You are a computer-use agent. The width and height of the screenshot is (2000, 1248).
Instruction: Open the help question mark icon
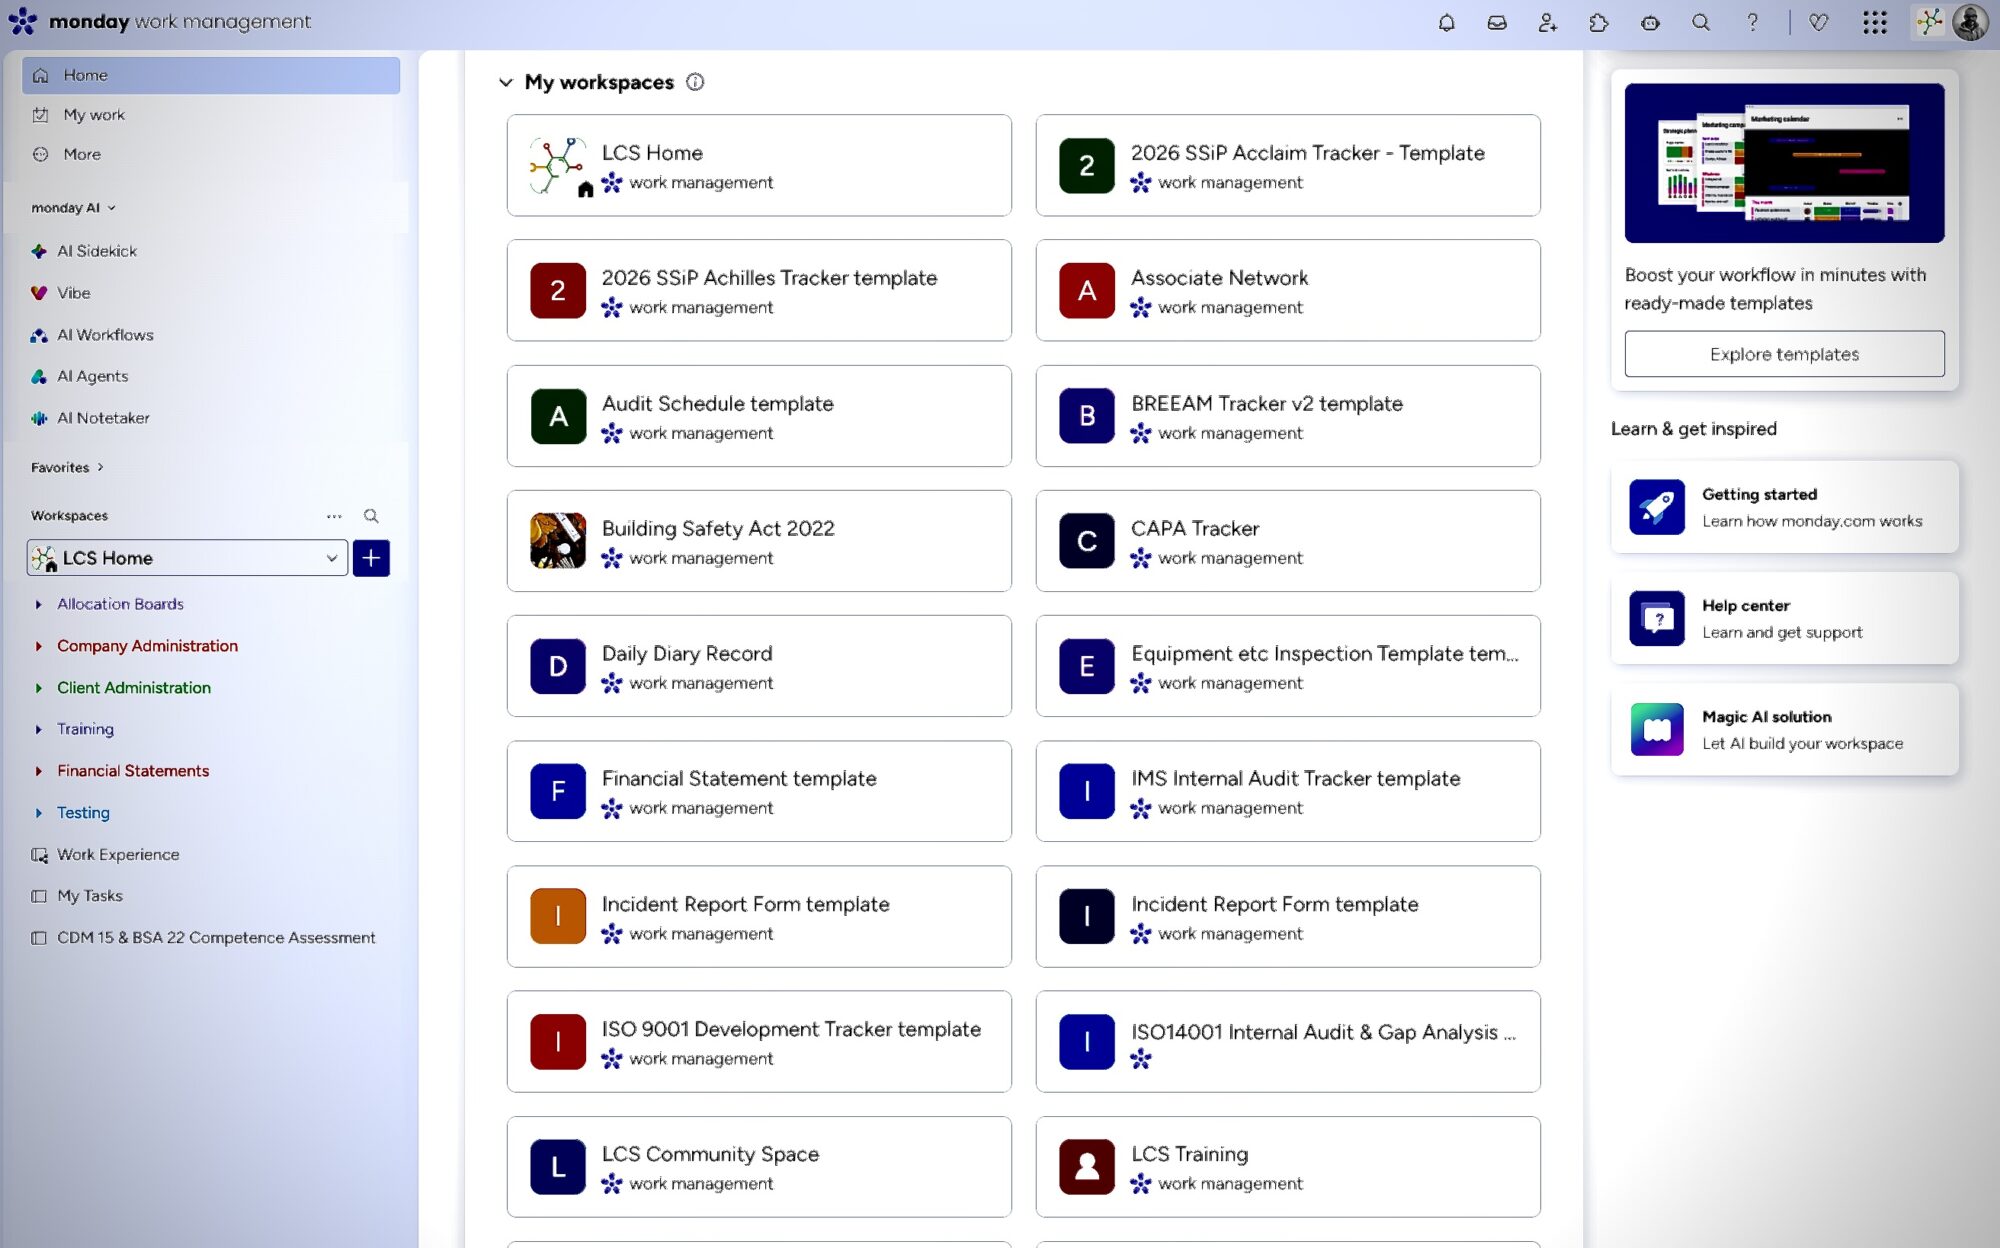[x=1752, y=22]
